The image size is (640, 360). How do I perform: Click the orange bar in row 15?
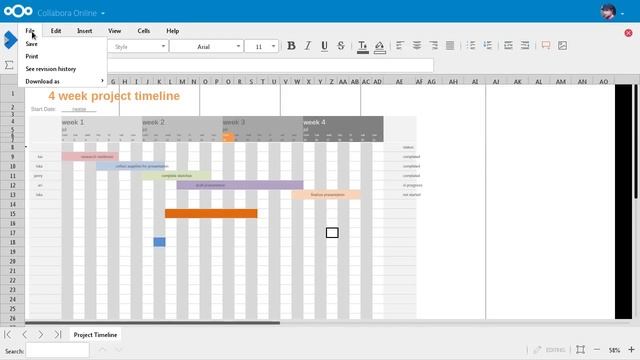211,213
